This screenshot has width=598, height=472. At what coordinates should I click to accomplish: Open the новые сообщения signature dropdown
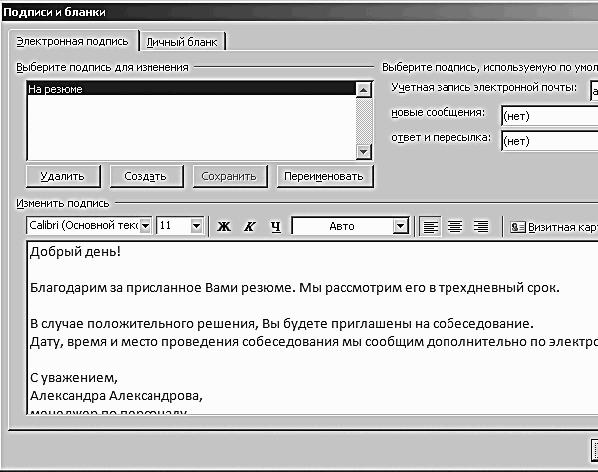point(550,116)
